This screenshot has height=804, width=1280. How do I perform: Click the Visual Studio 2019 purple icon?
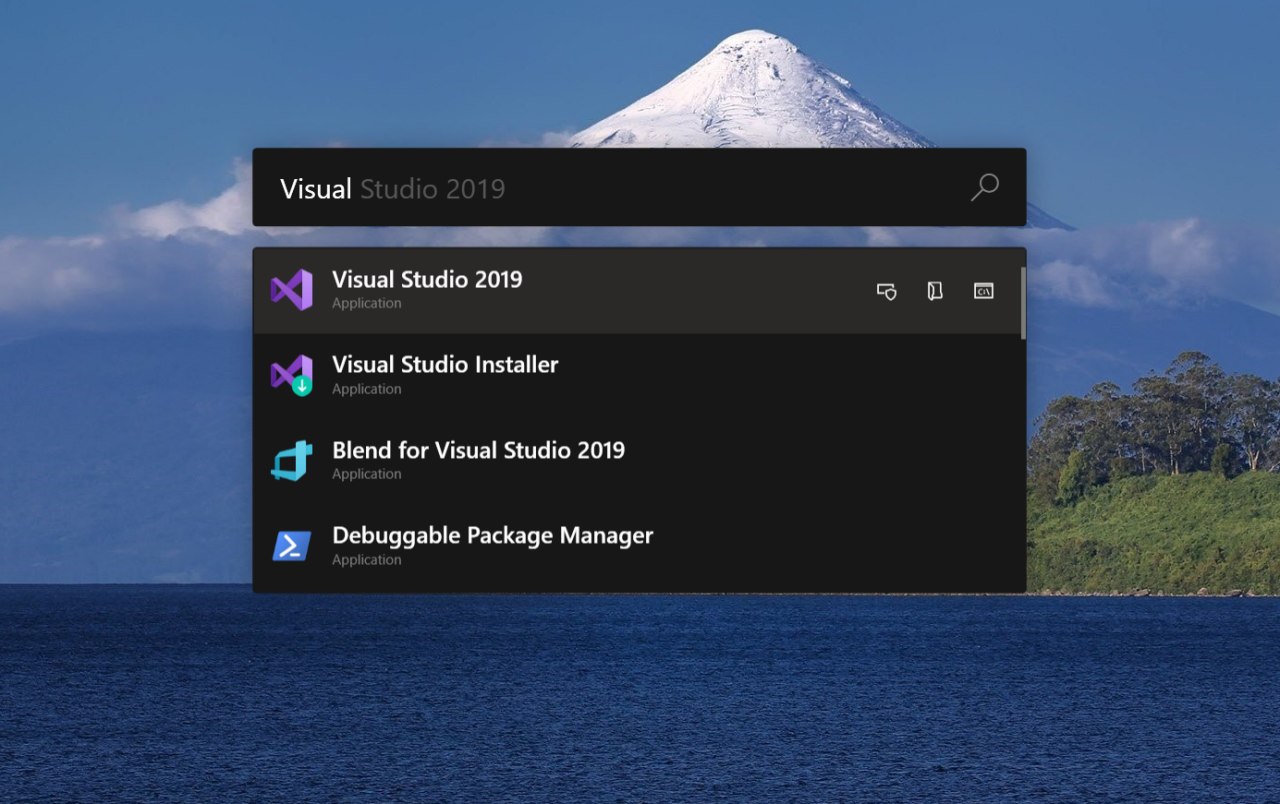pos(291,290)
